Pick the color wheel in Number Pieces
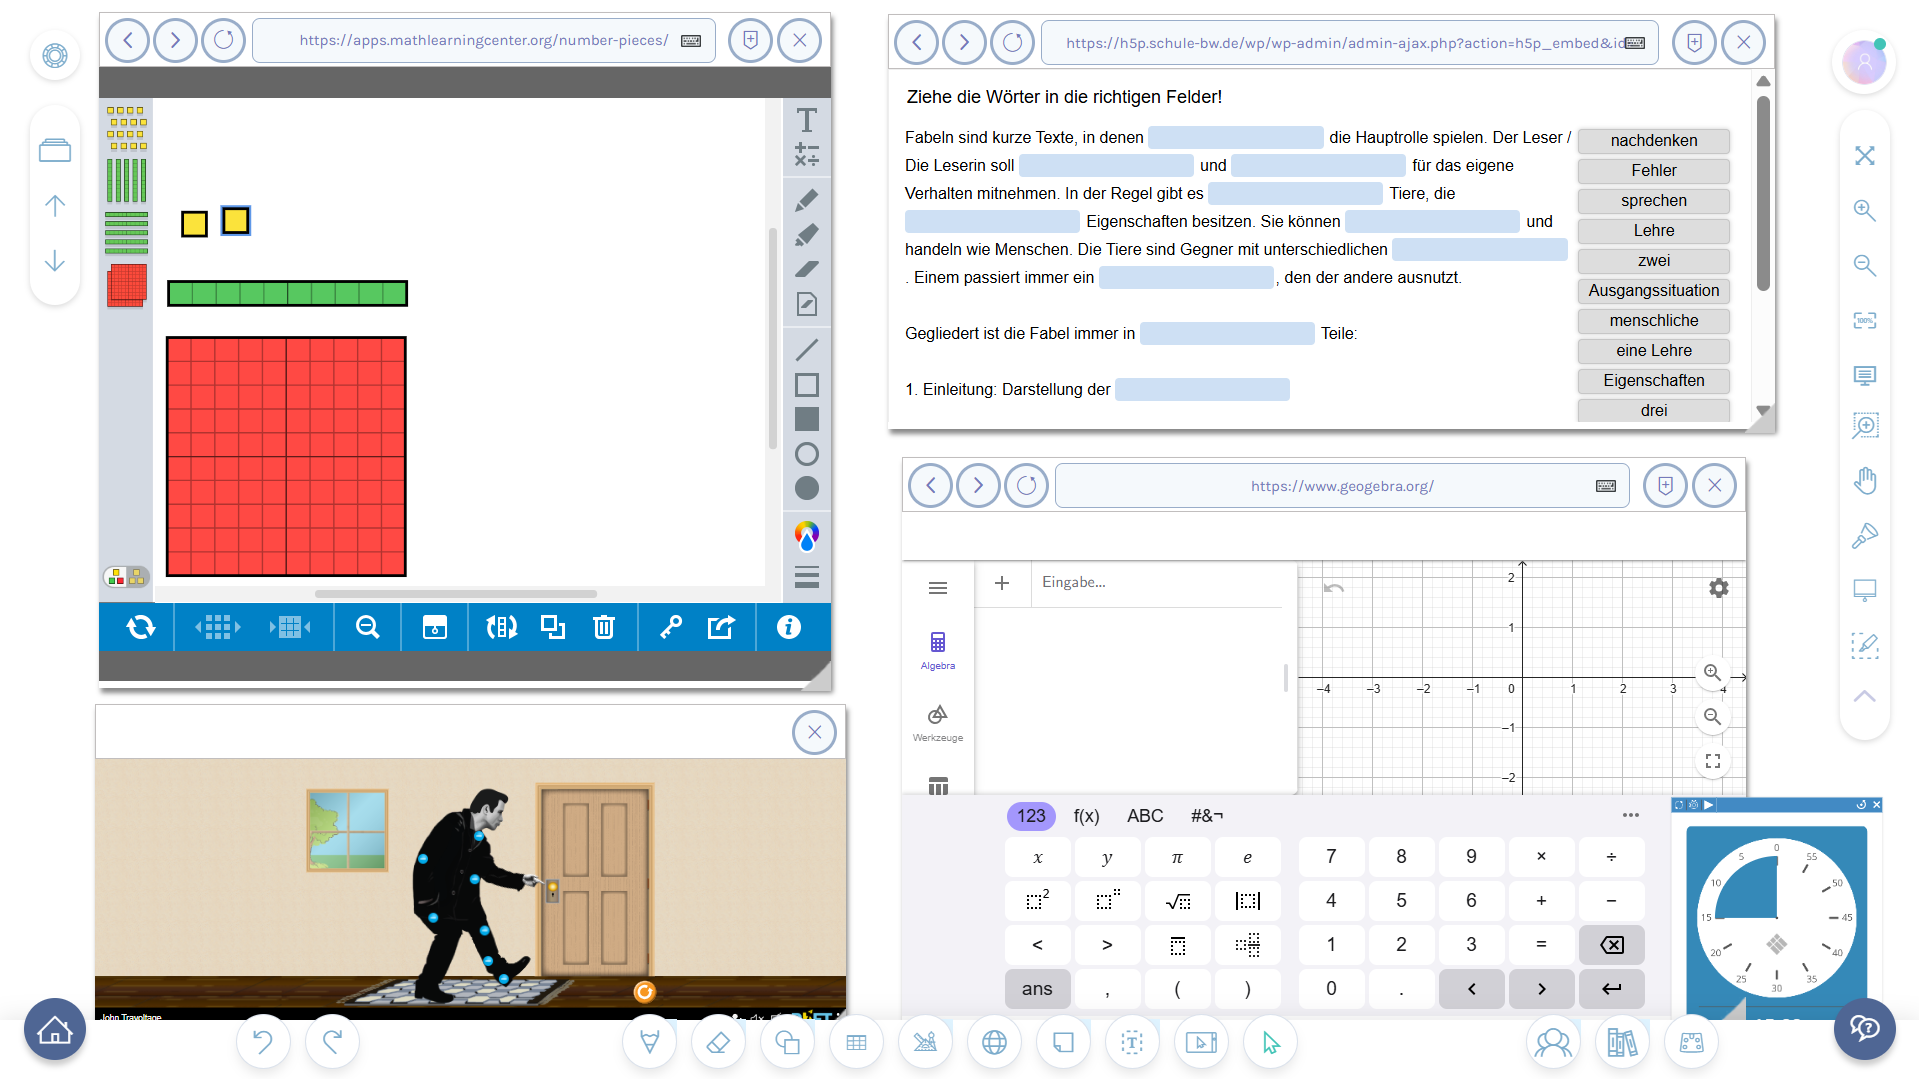Screen dimensions: 1919x1079 806,536
